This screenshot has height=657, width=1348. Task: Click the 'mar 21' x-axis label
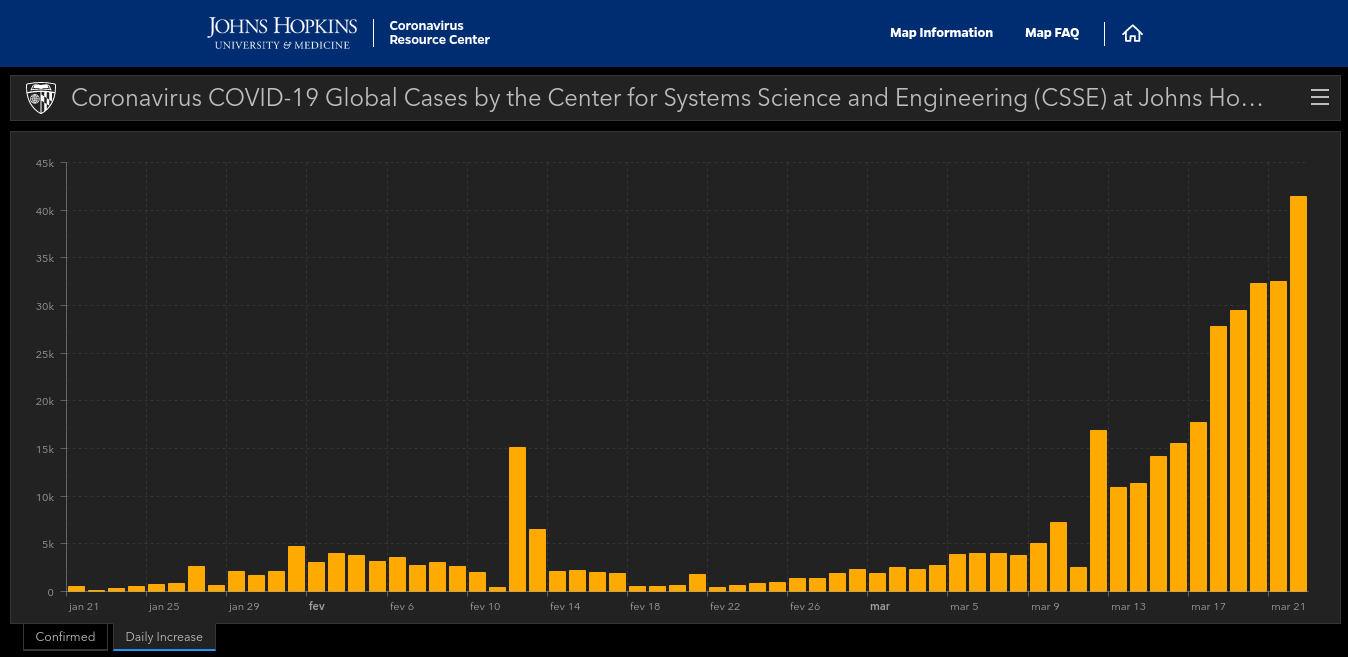(x=1288, y=606)
